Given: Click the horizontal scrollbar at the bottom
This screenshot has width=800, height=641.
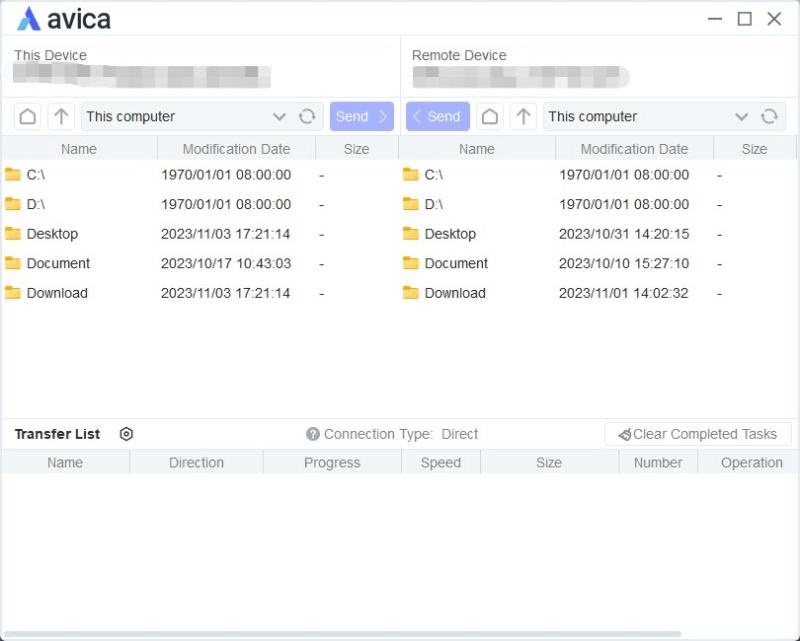Looking at the screenshot, I should pos(342,634).
